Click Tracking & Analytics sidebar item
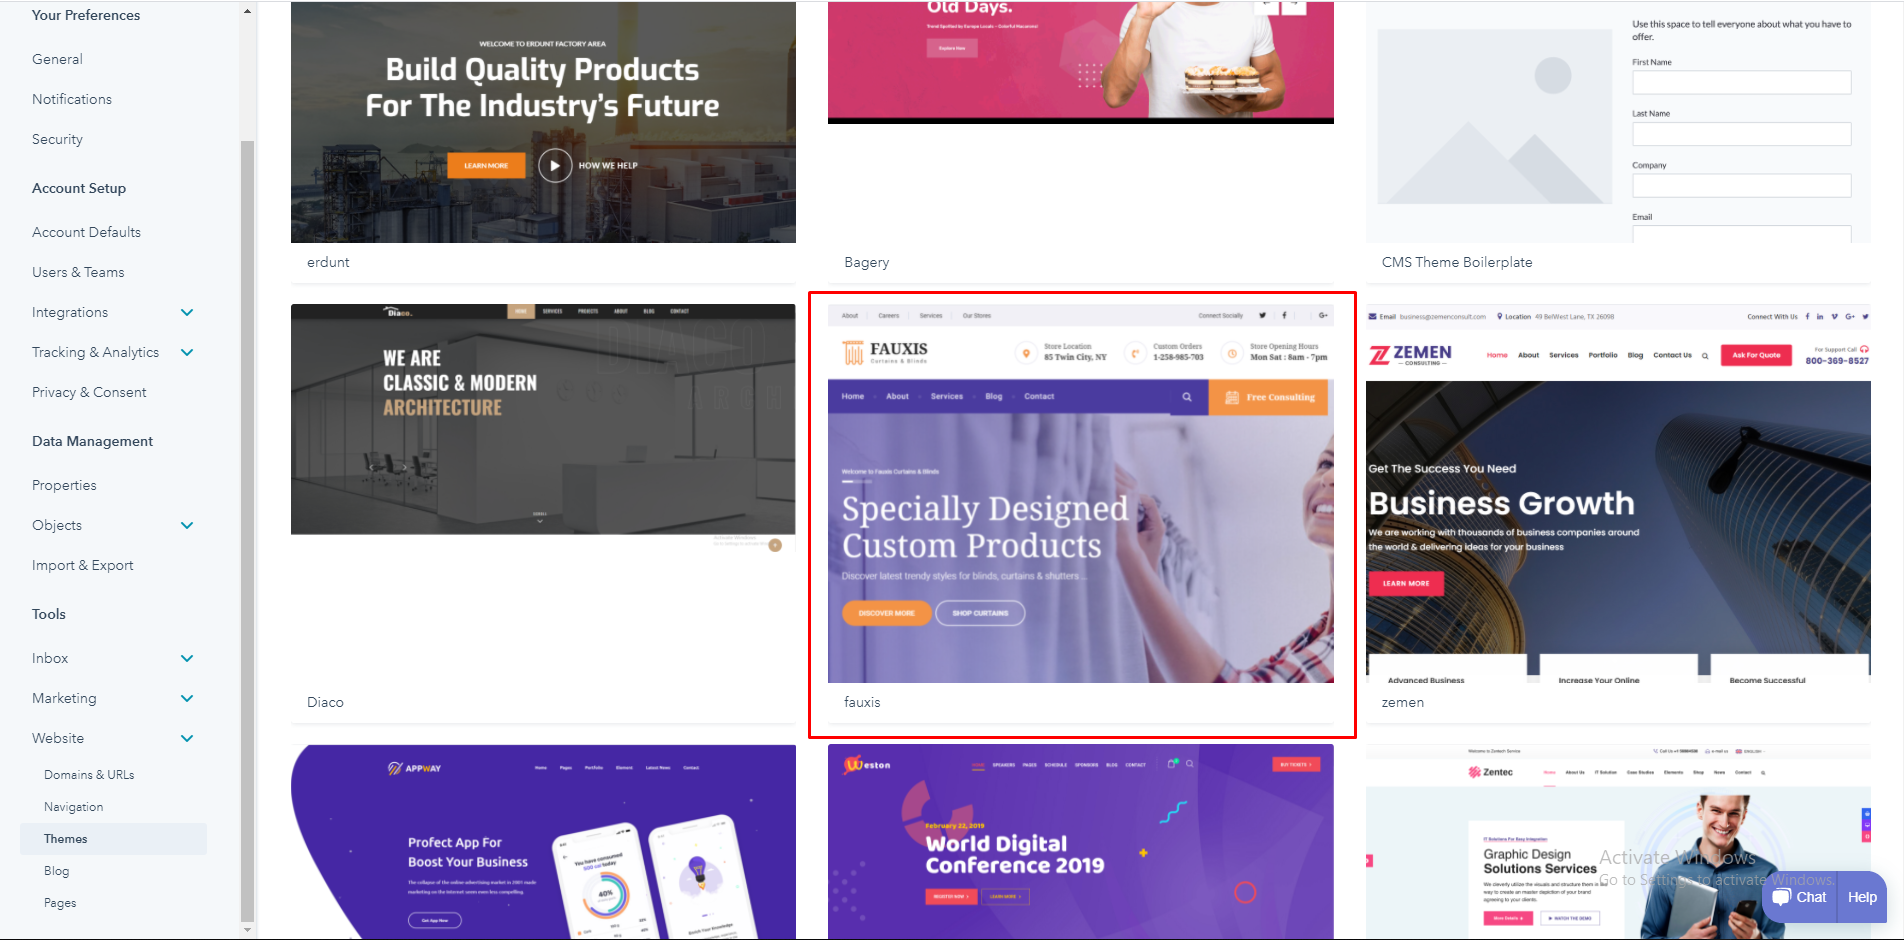 [95, 352]
